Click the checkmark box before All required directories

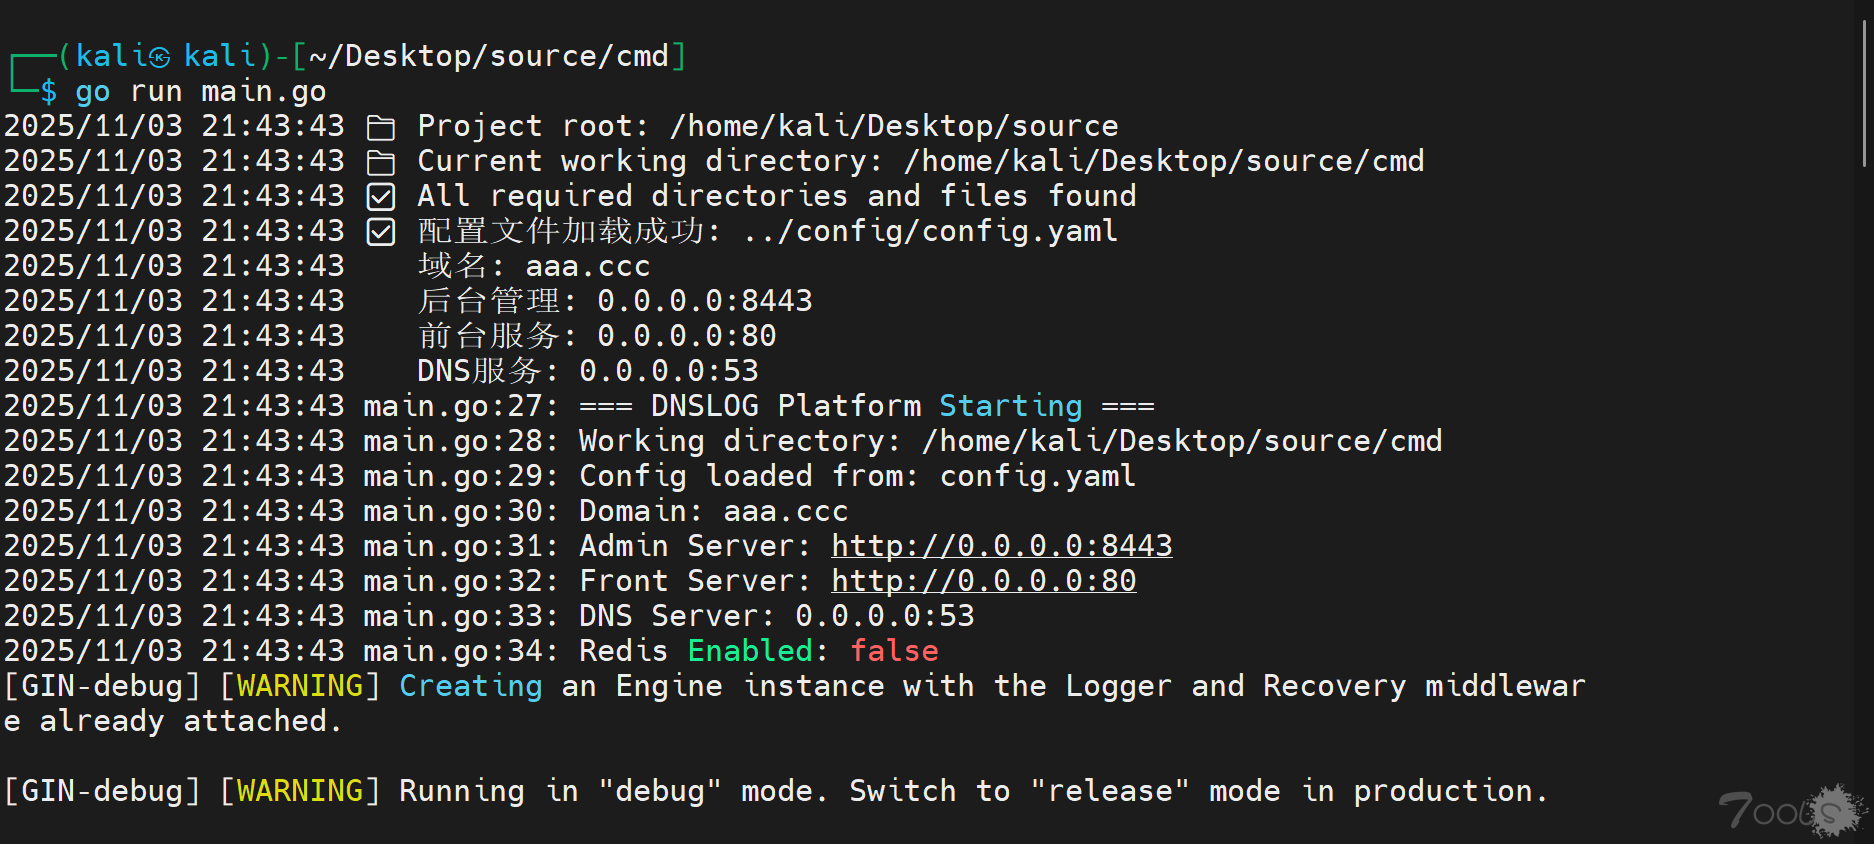pos(381,197)
